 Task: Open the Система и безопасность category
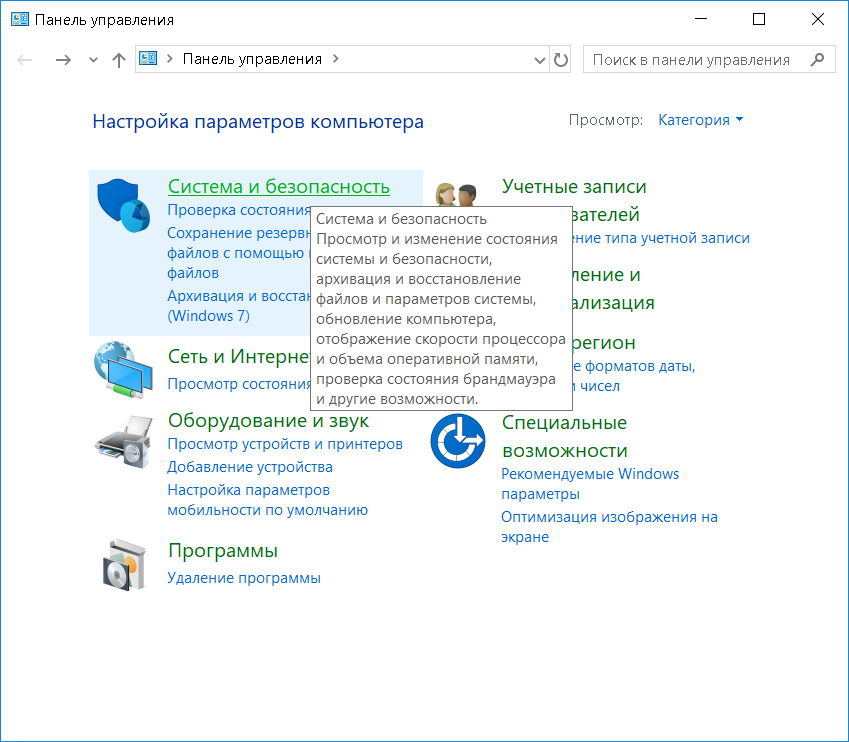[278, 187]
